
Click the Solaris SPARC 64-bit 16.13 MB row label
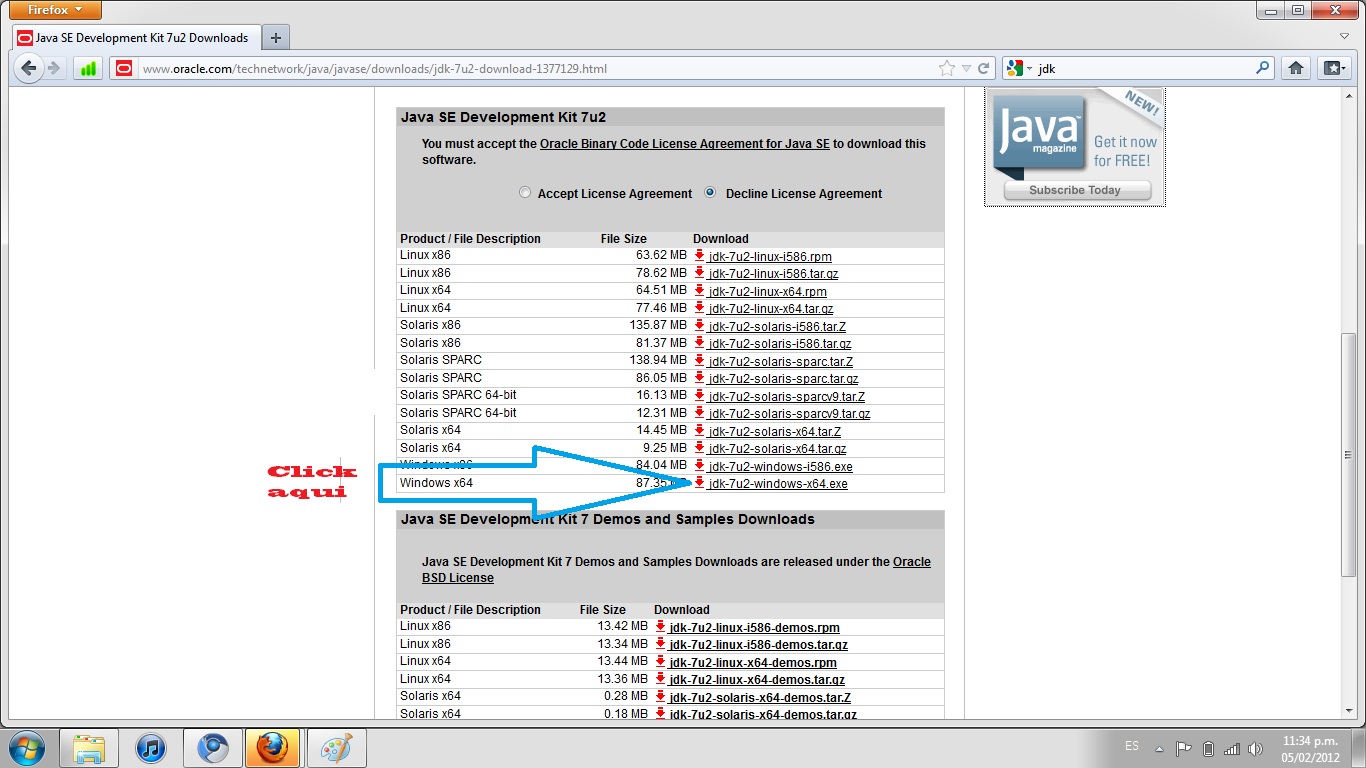click(x=458, y=395)
